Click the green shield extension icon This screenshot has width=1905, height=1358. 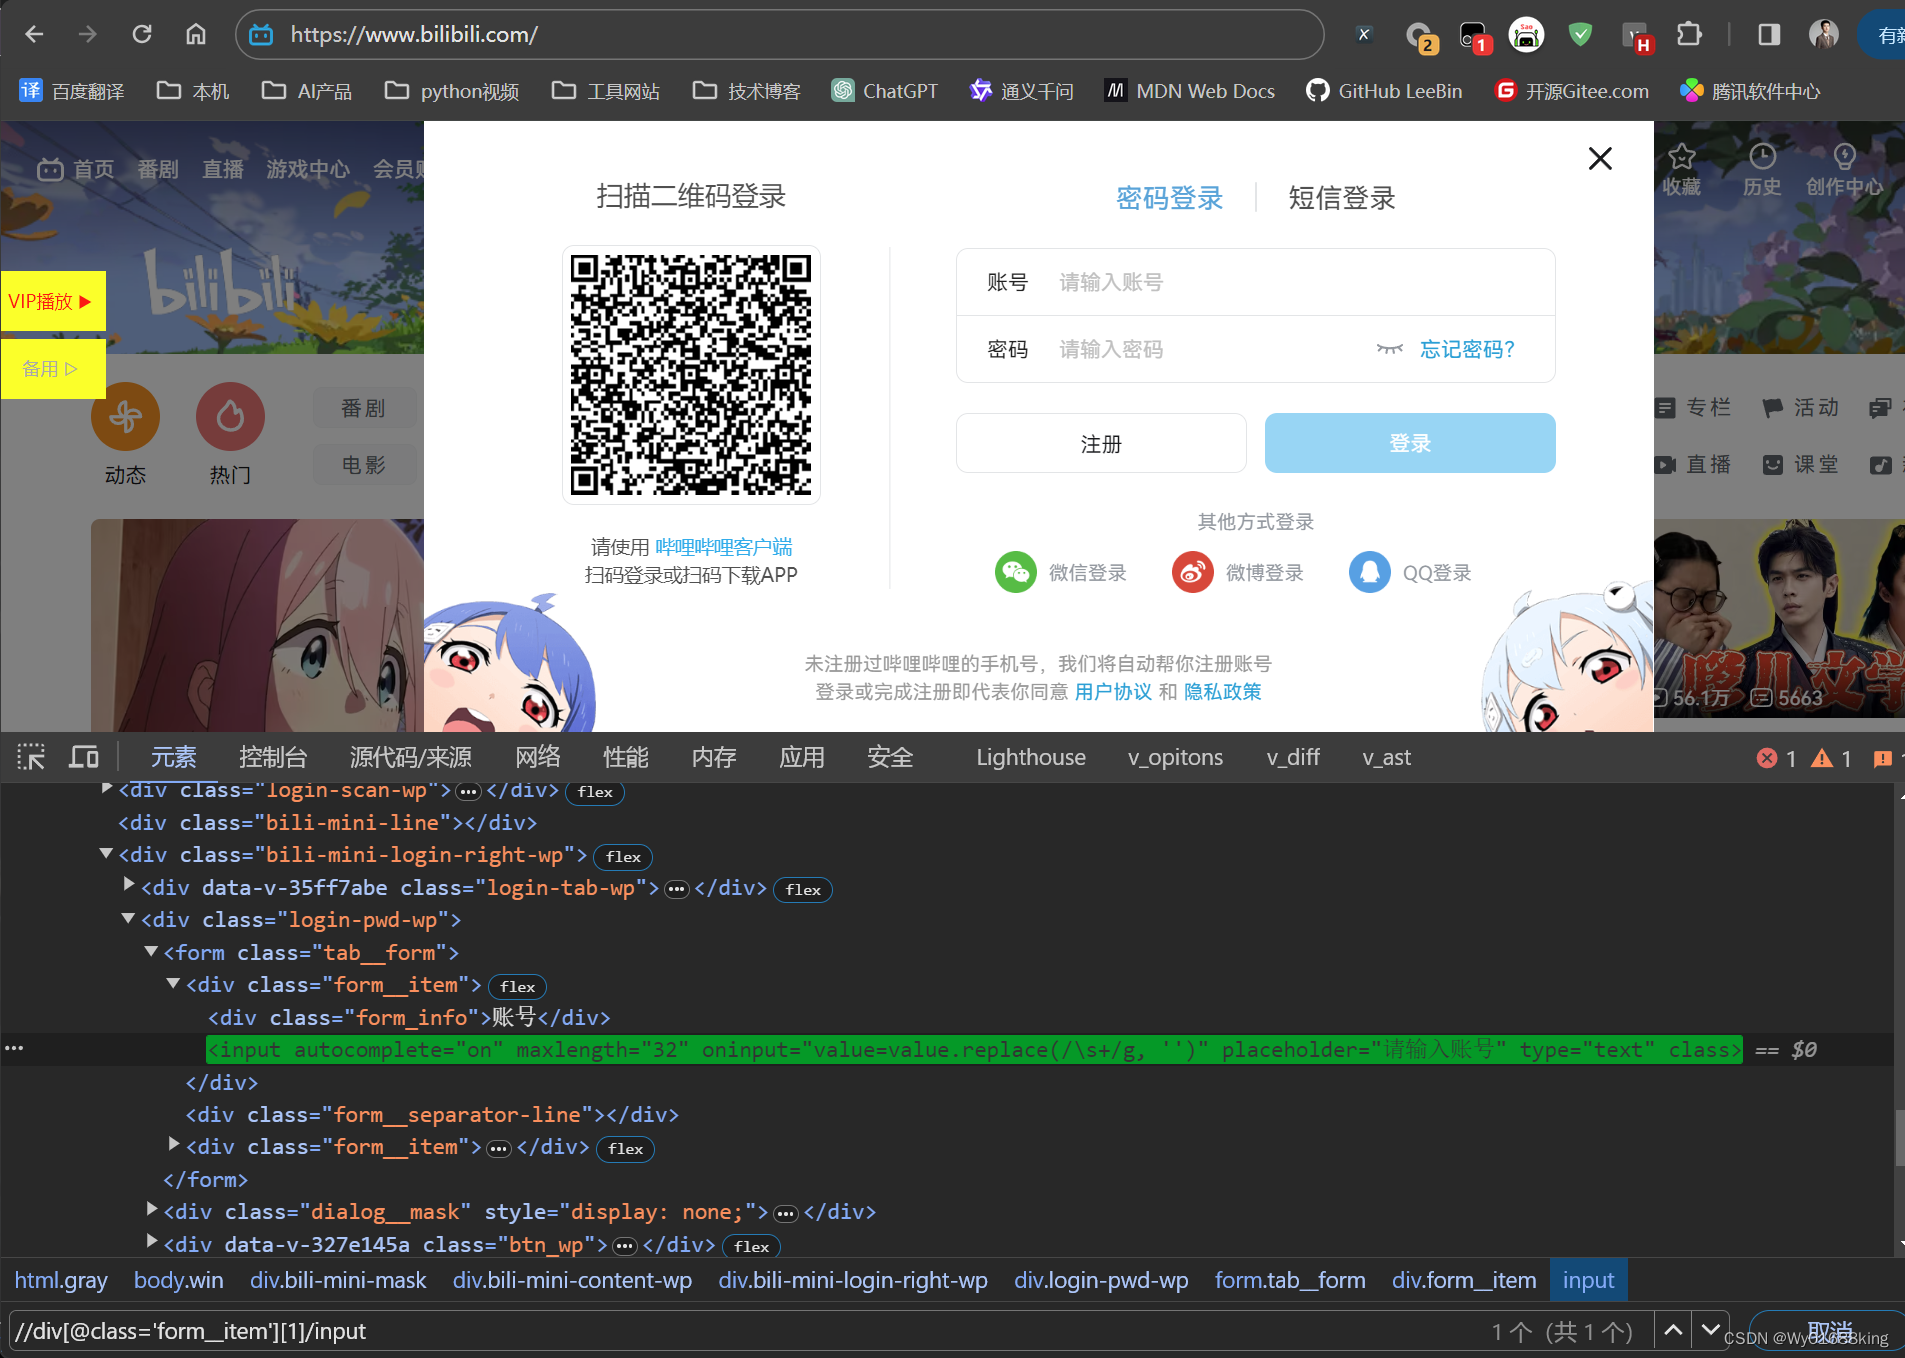click(x=1580, y=34)
